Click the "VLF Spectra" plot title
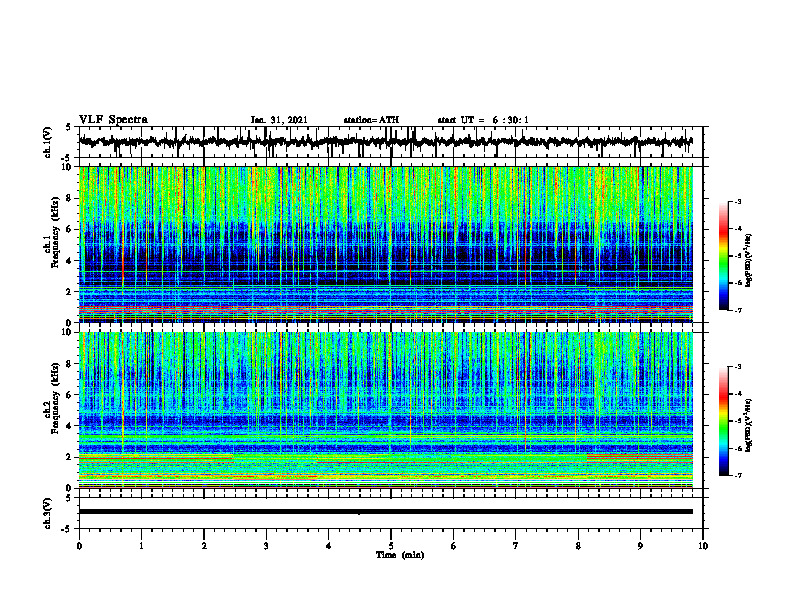The height and width of the screenshot is (612, 792). [x=113, y=120]
